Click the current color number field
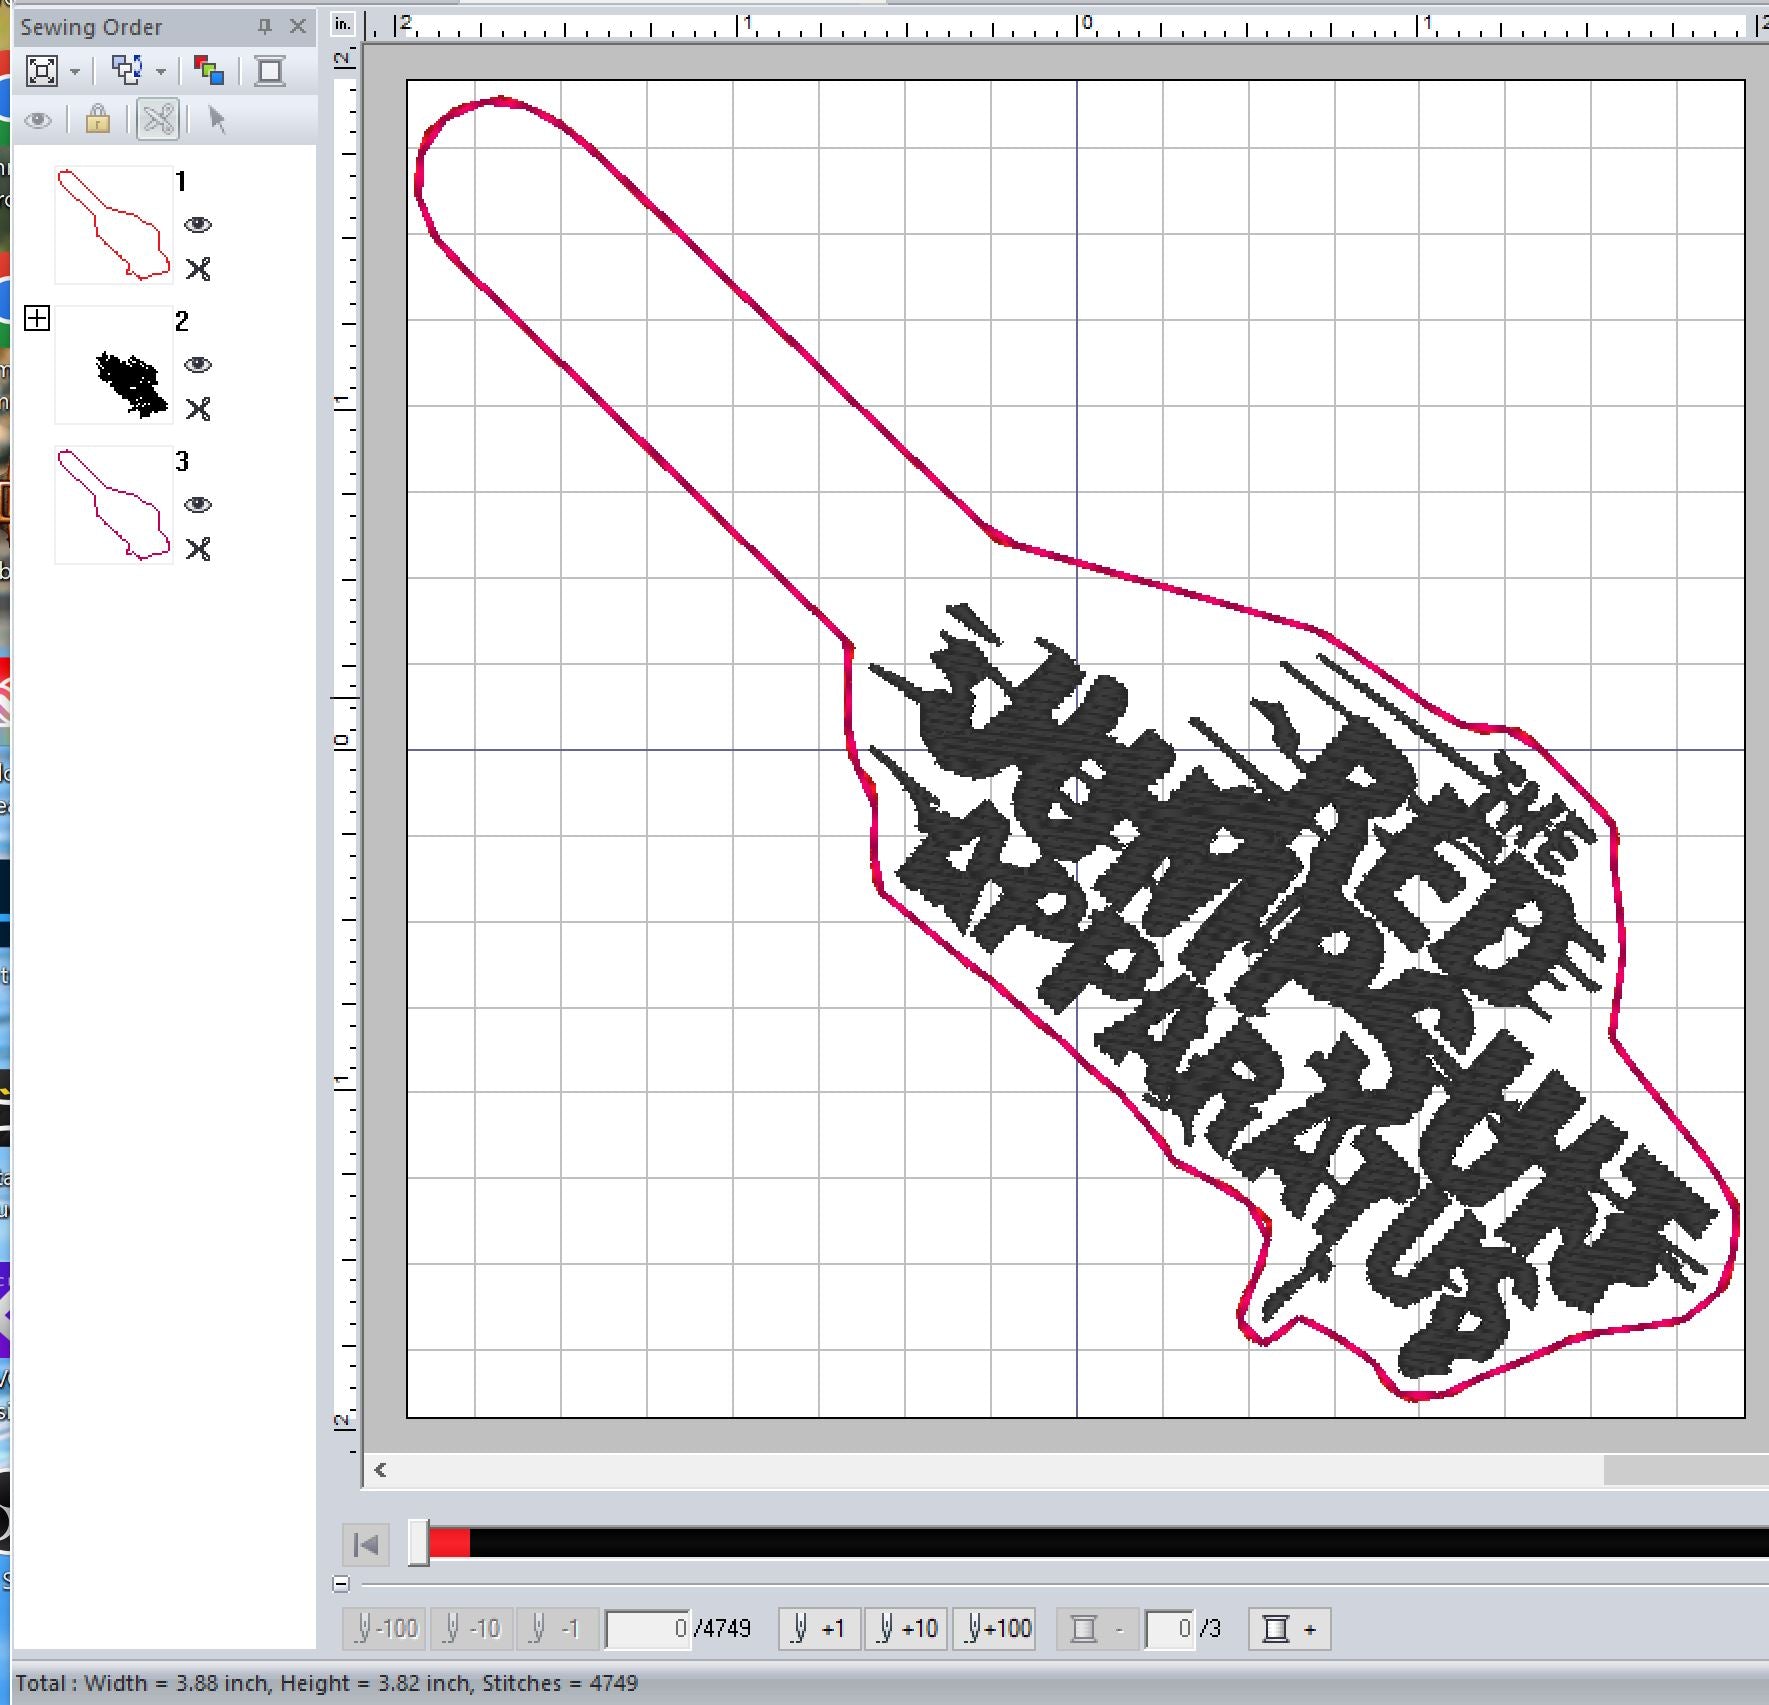 pos(1170,1629)
